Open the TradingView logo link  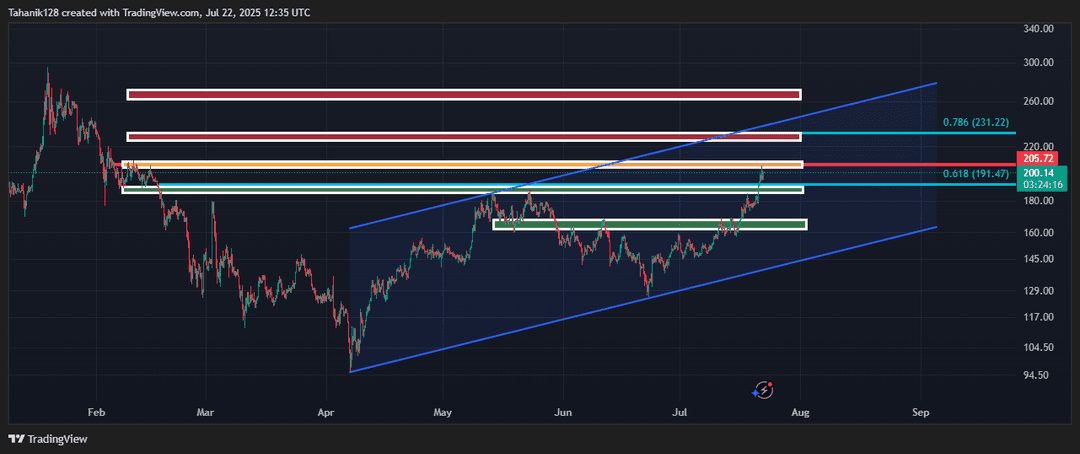click(x=48, y=439)
